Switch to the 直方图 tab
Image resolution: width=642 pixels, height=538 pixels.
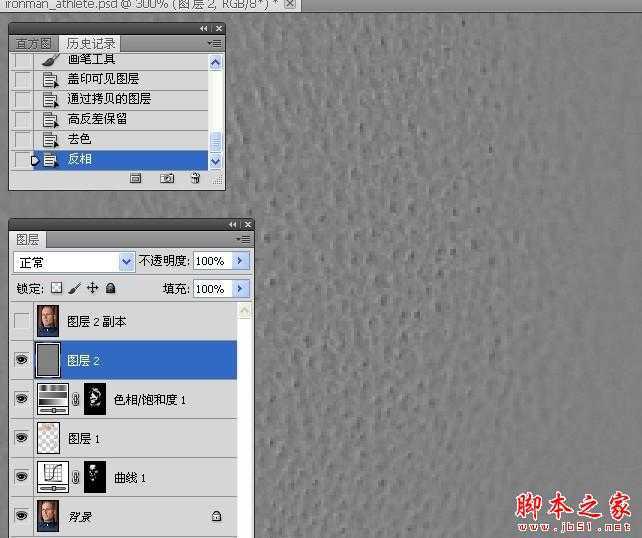34,43
